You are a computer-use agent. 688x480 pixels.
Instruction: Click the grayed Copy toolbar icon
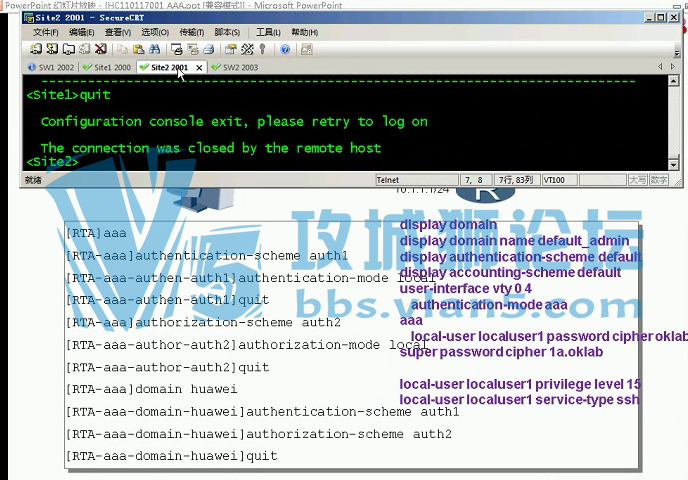click(x=122, y=49)
